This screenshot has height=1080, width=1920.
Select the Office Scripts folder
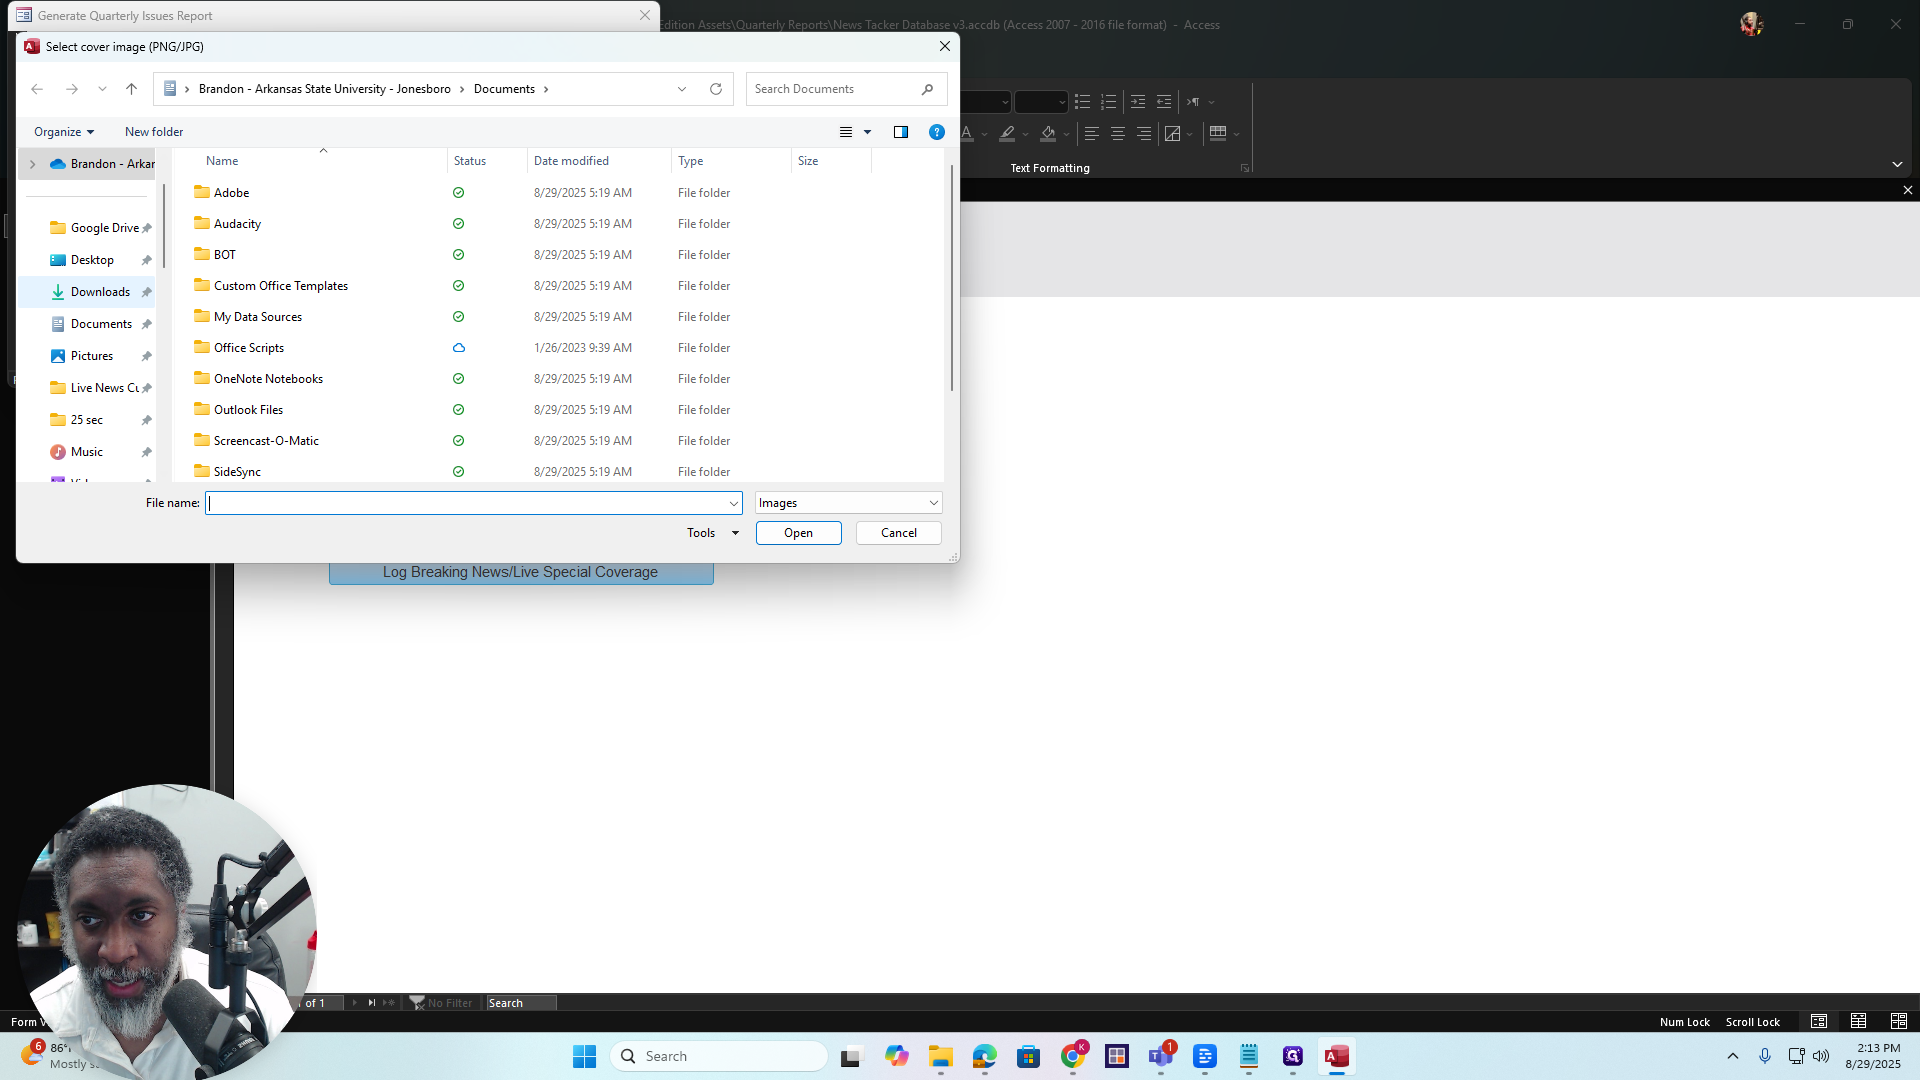click(x=249, y=348)
